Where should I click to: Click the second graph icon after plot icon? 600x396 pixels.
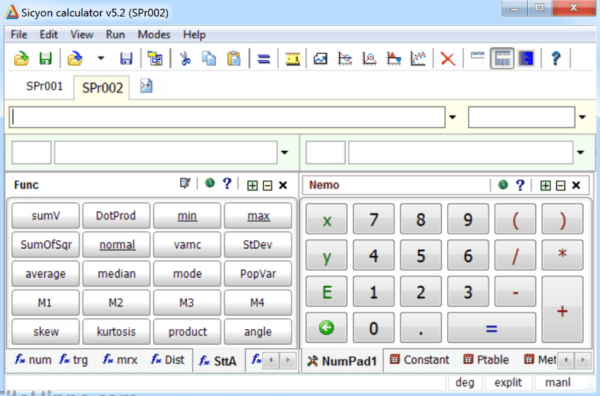click(x=345, y=59)
